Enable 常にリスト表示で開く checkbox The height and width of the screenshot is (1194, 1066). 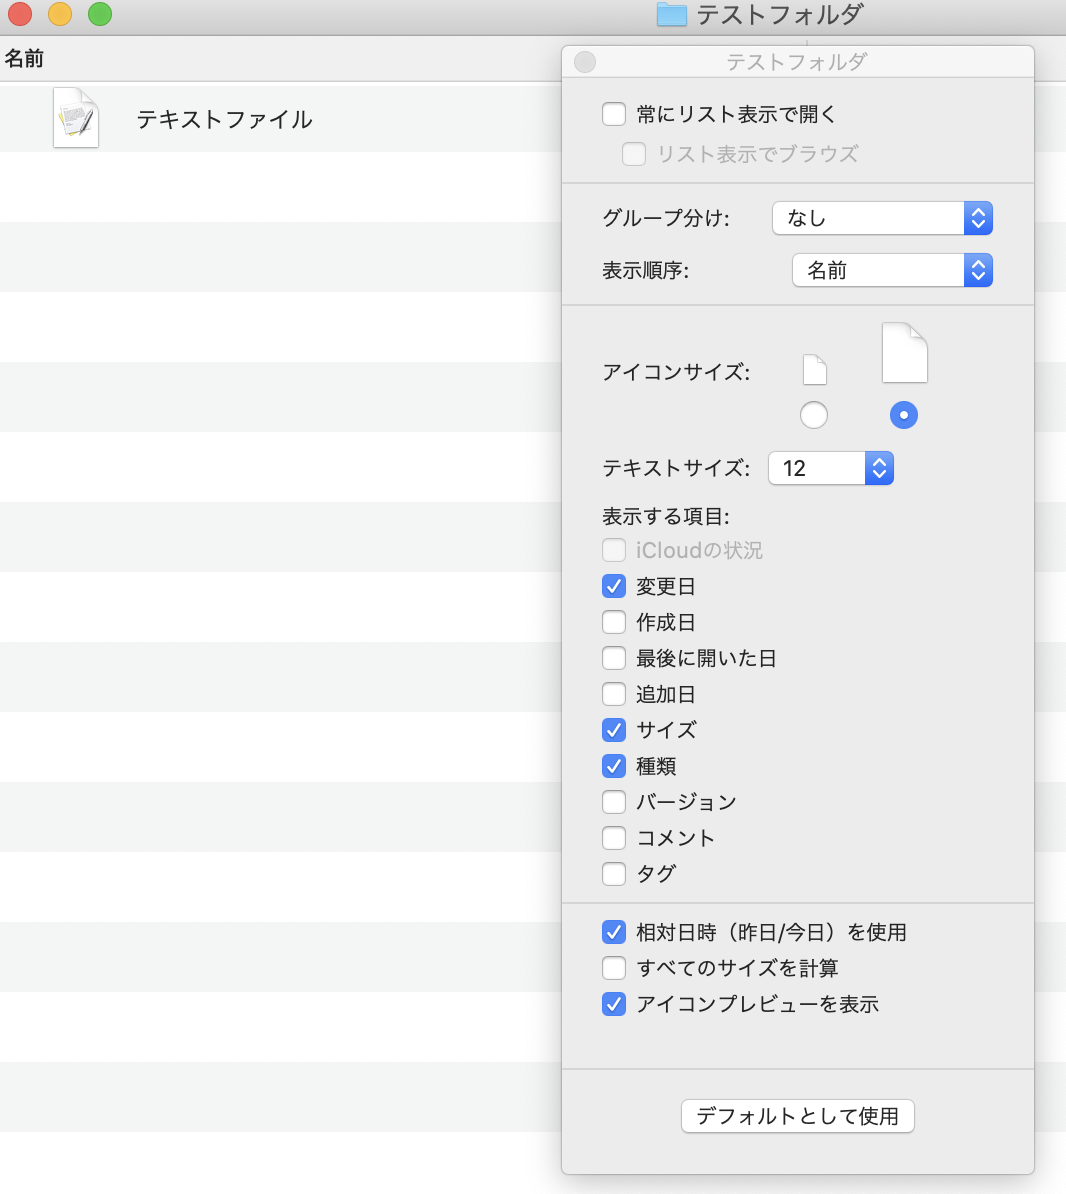[x=614, y=114]
